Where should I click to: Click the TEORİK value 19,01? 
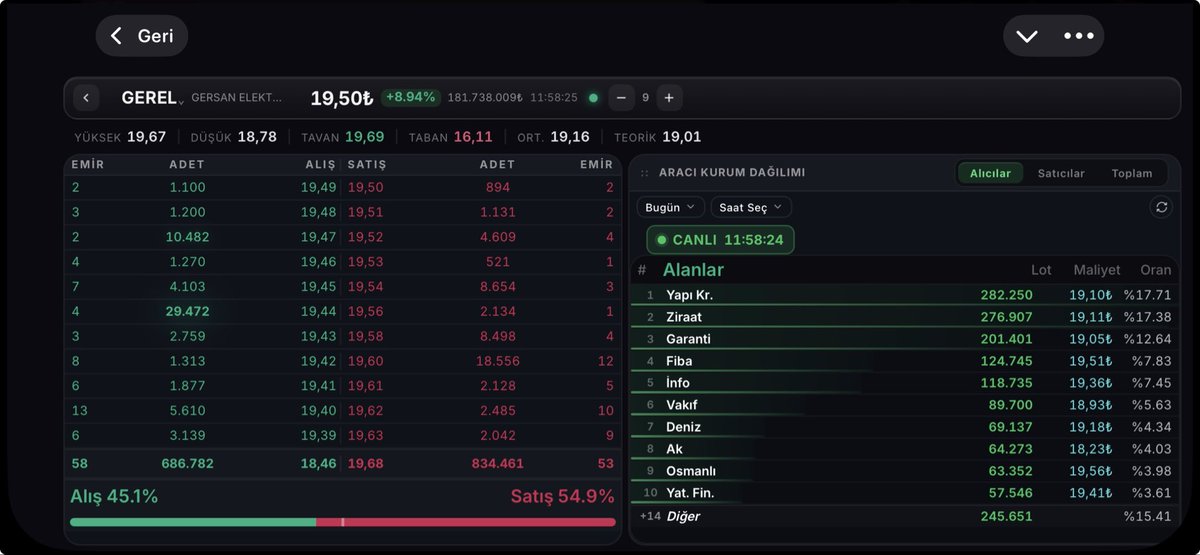tap(681, 137)
